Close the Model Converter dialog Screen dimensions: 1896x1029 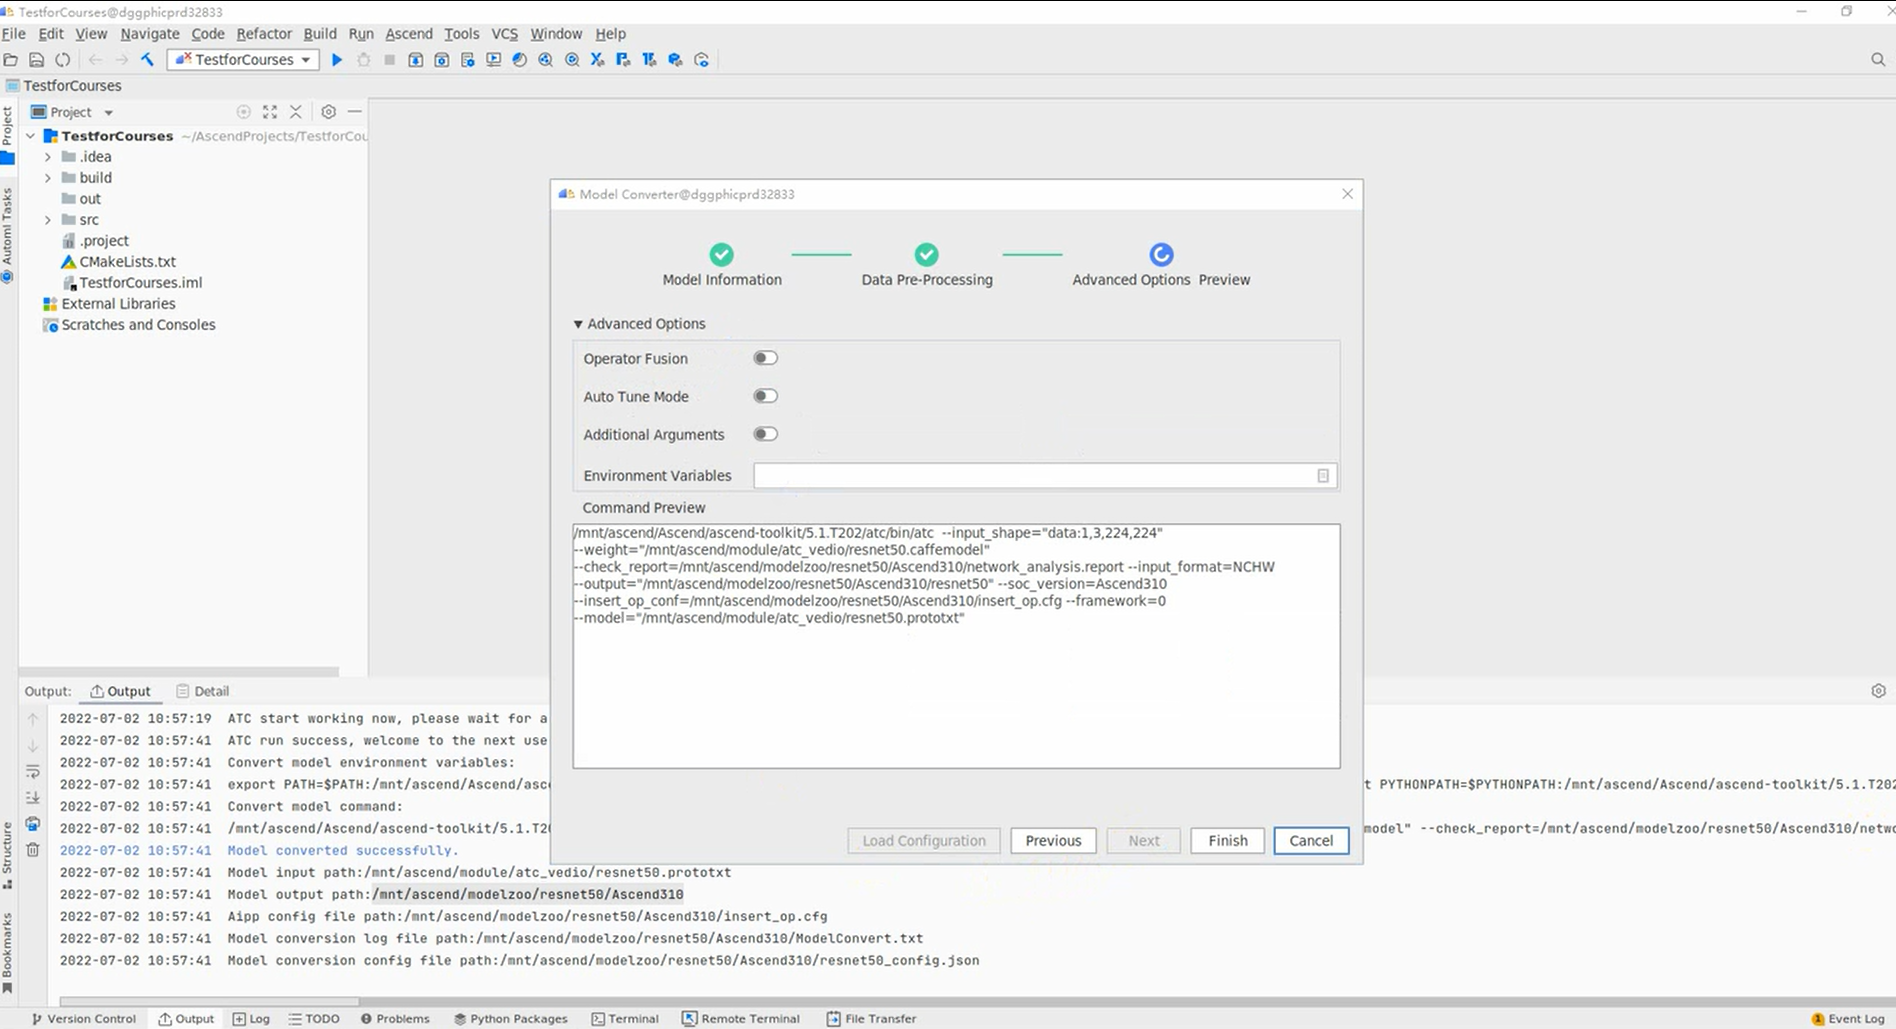(x=1347, y=194)
